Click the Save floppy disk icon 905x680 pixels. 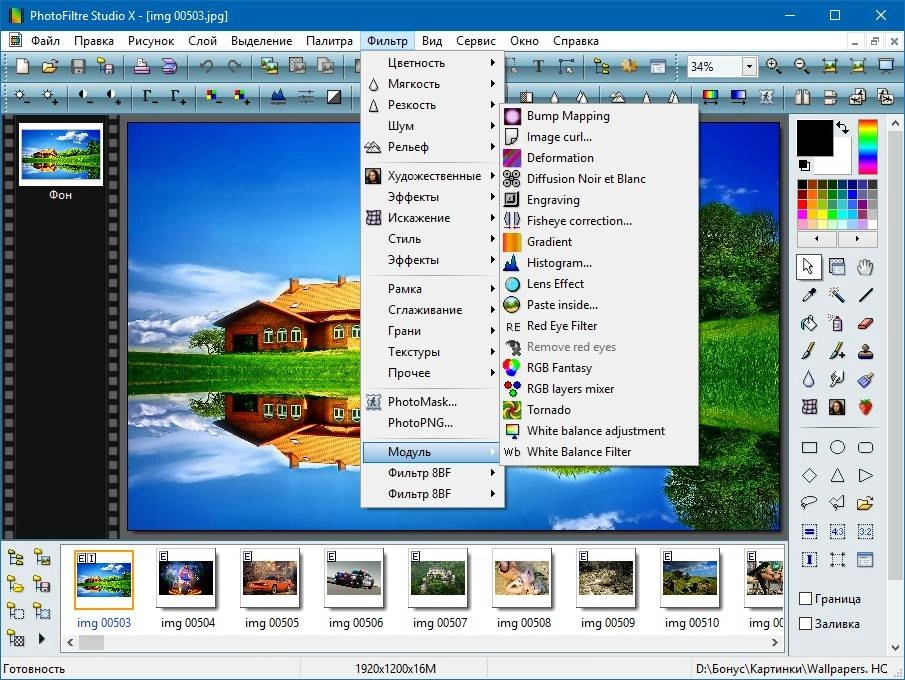point(78,66)
